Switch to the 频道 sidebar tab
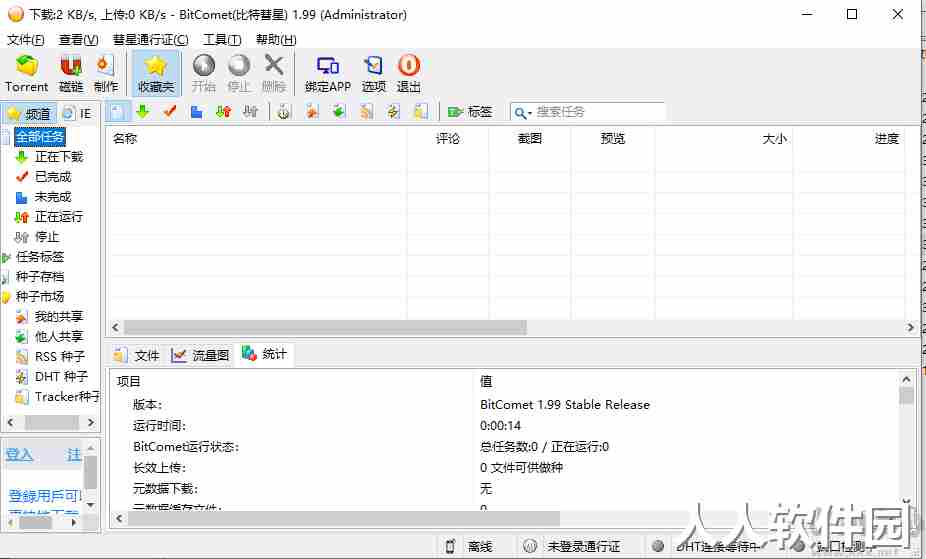 (x=30, y=113)
